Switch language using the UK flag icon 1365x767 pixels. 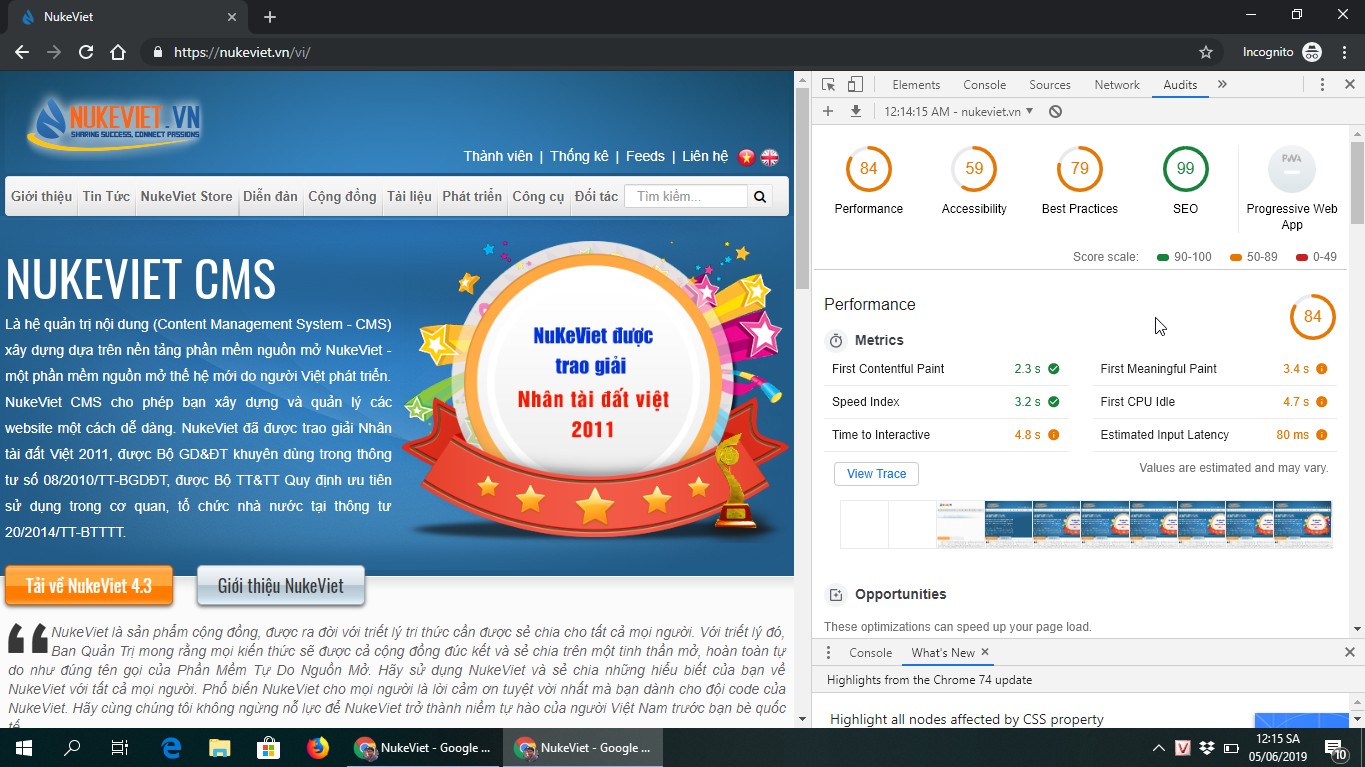coord(769,157)
